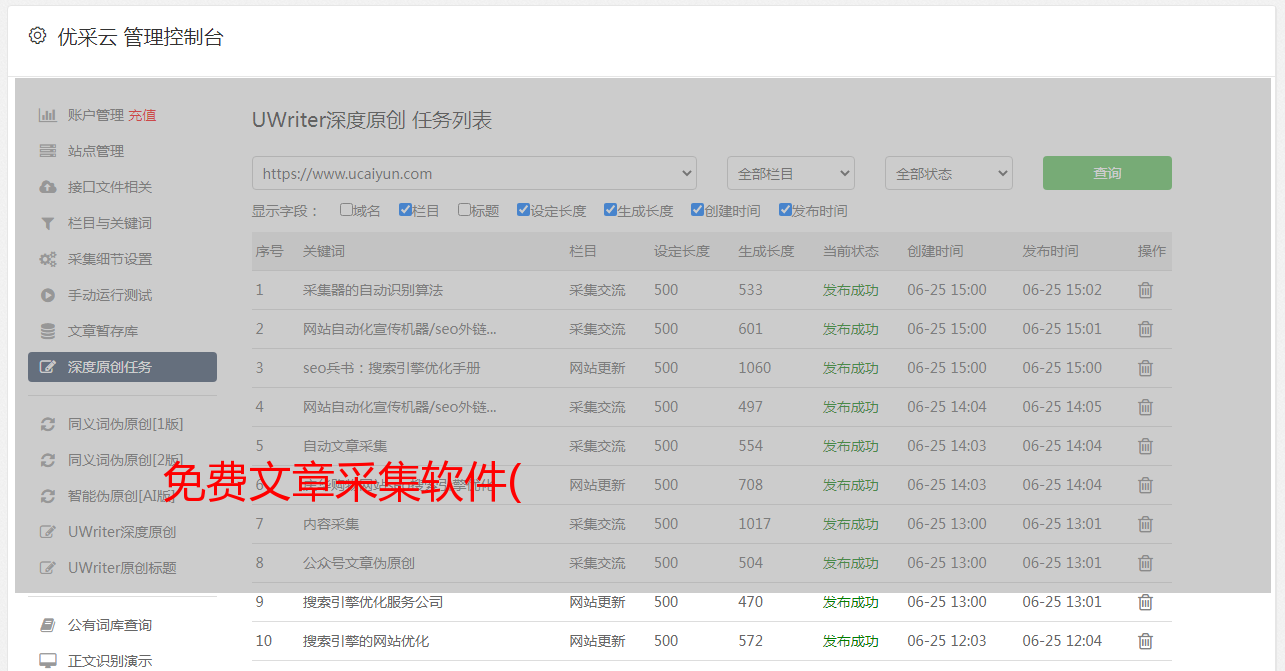
Task: Delete 公众号文章伪原创 row with trash icon
Action: point(1146,563)
